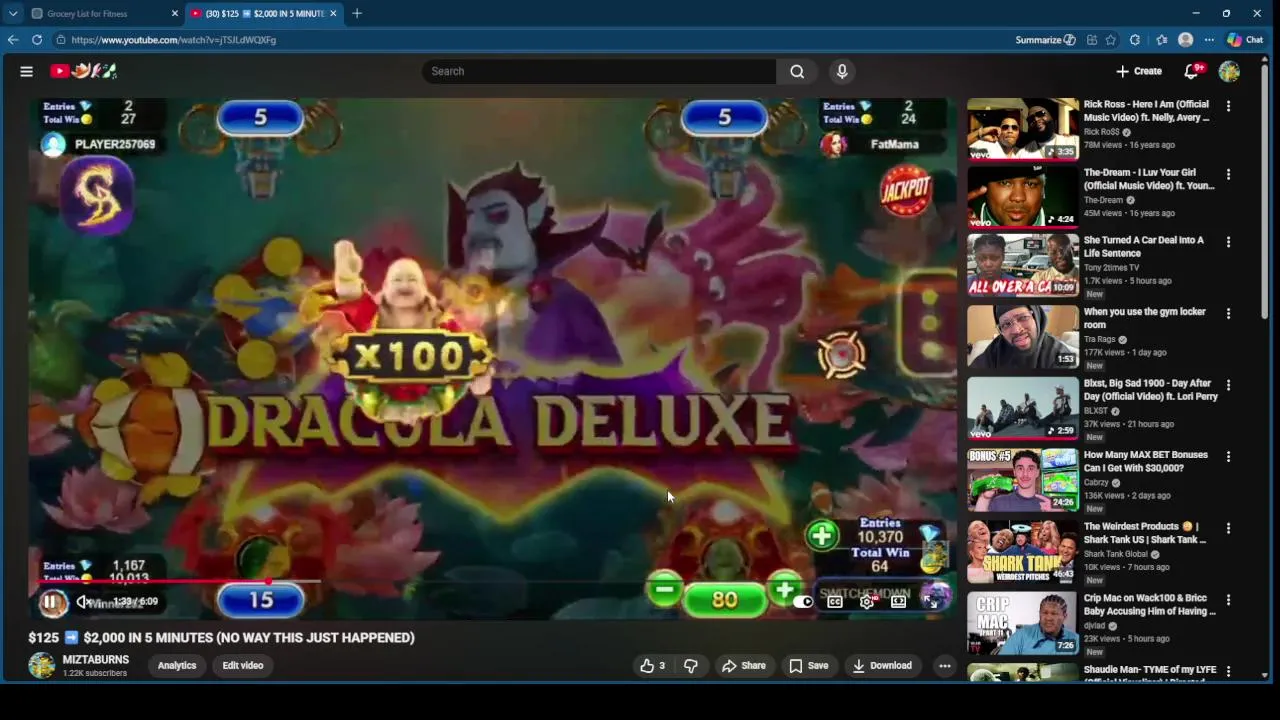
Task: Open MIZTABURNS channel name link
Action: coord(96,660)
